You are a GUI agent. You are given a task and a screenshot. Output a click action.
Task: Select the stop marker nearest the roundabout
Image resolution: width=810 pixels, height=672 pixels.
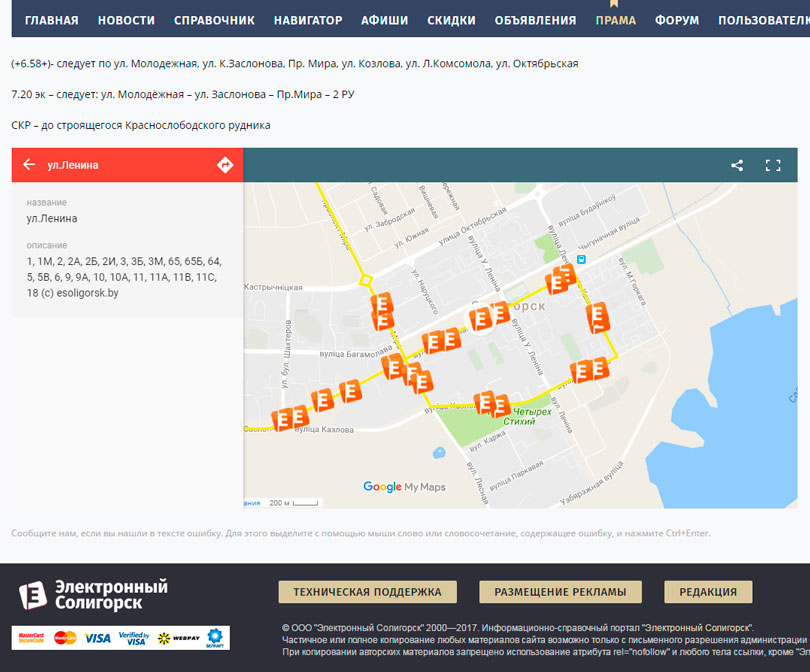pyautogui.click(x=381, y=304)
